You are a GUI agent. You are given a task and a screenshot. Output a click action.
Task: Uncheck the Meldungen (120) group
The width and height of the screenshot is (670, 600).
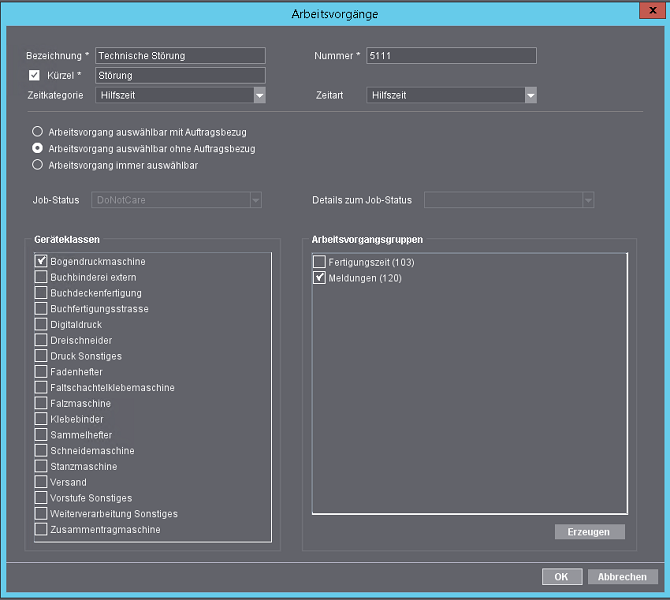click(x=320, y=277)
